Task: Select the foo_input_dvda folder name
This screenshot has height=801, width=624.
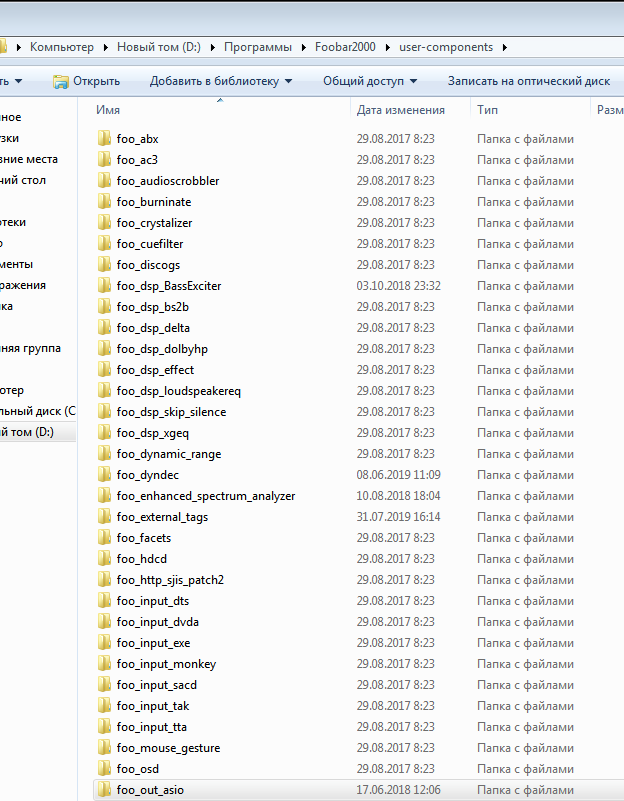Action: click(158, 622)
